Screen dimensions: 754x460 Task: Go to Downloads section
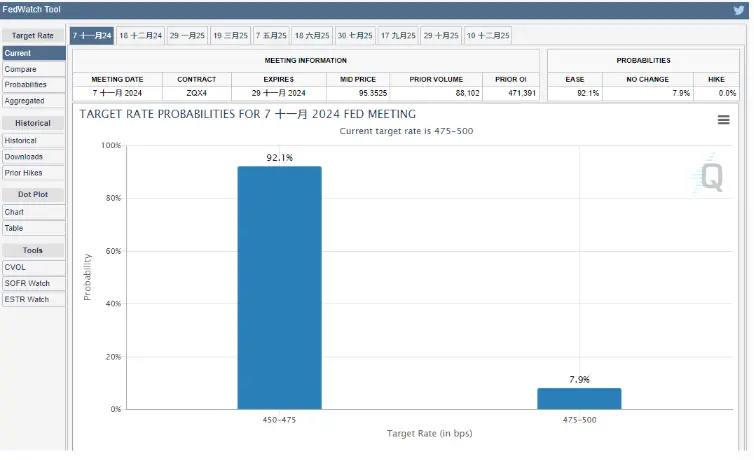pyautogui.click(x=33, y=157)
